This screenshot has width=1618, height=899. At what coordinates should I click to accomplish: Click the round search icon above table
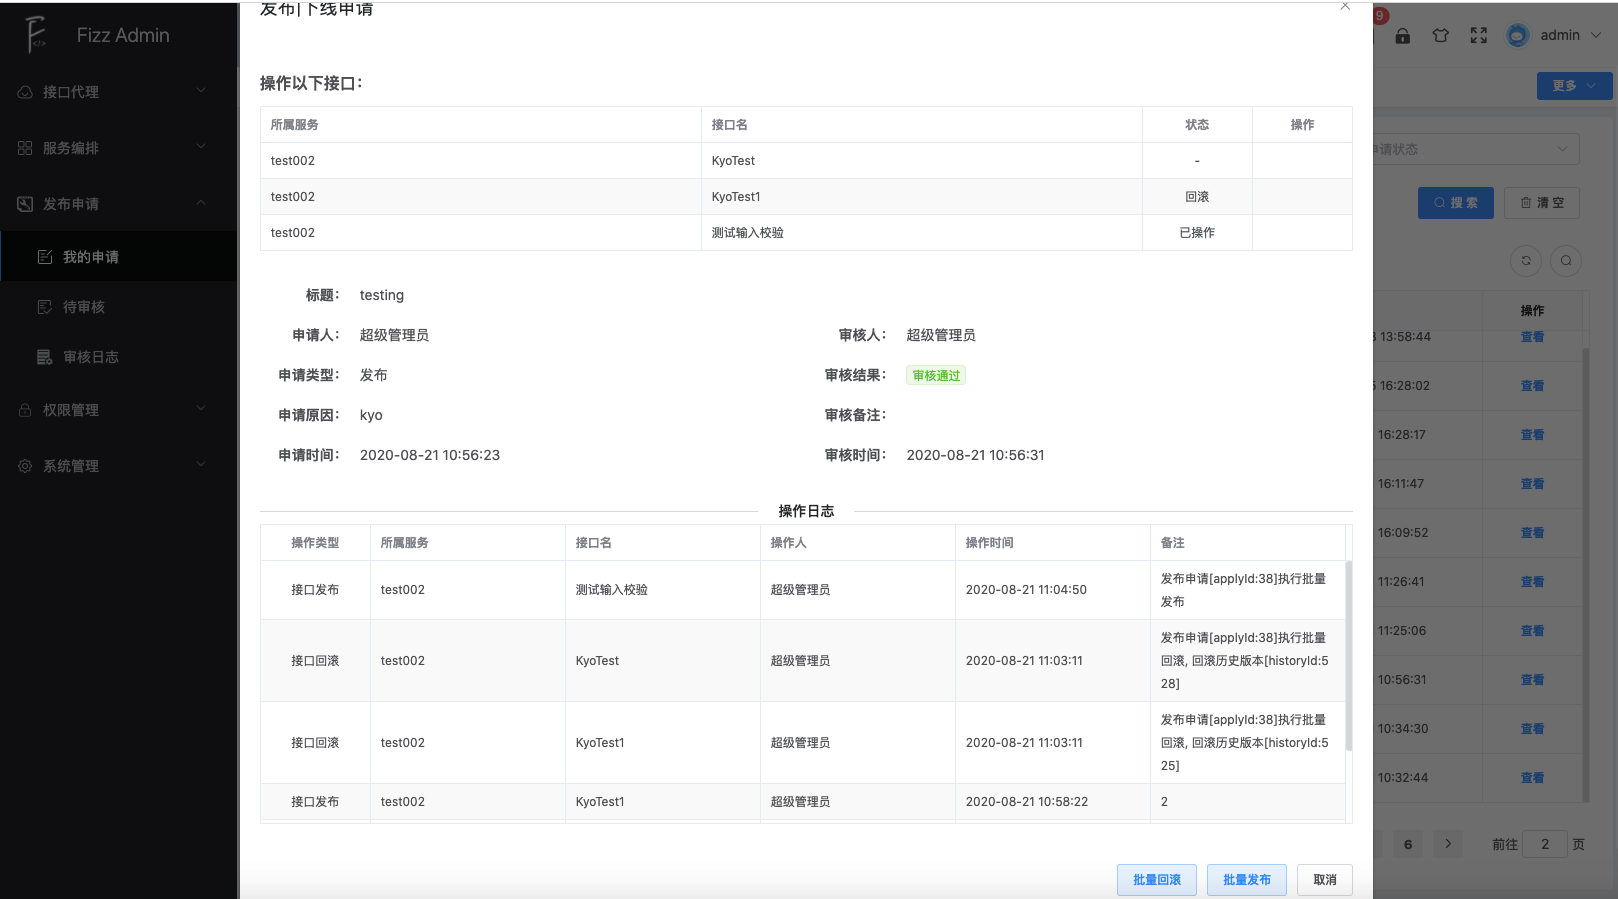tap(1565, 261)
